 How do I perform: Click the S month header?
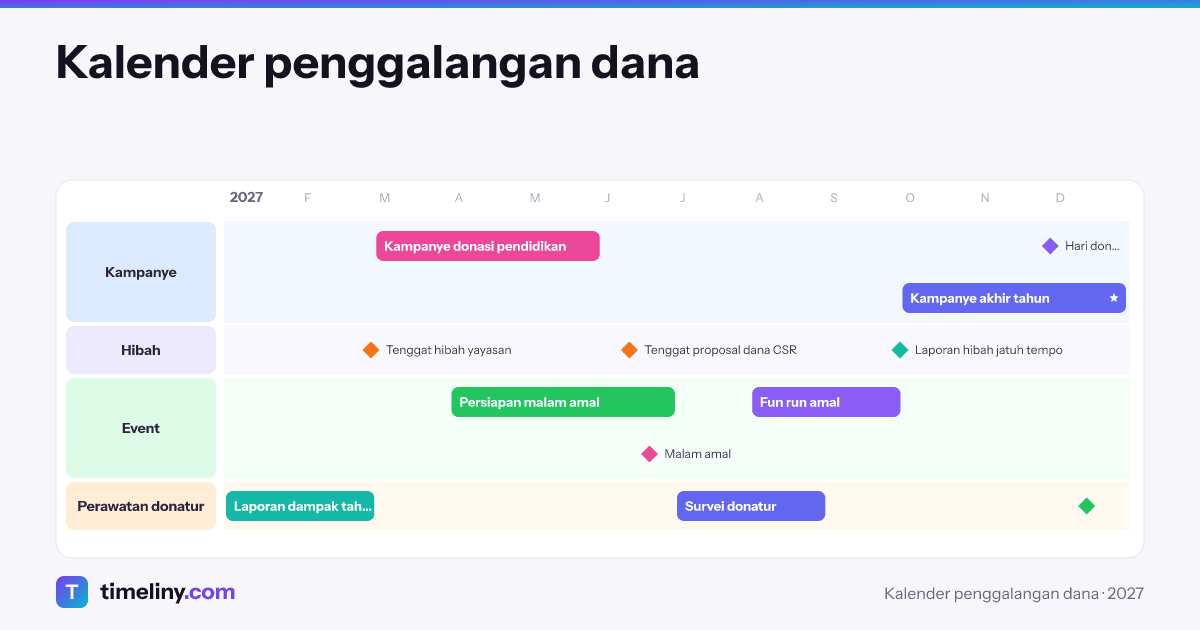(834, 198)
